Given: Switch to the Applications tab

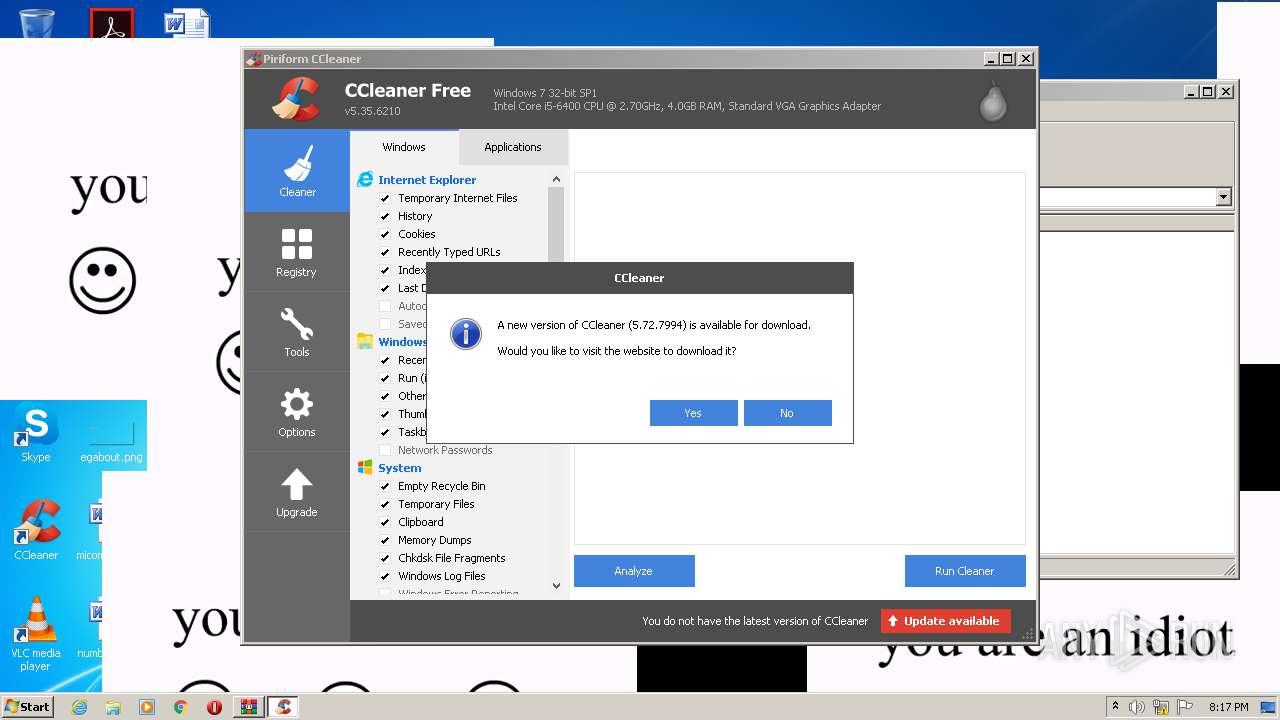Looking at the screenshot, I should [513, 147].
